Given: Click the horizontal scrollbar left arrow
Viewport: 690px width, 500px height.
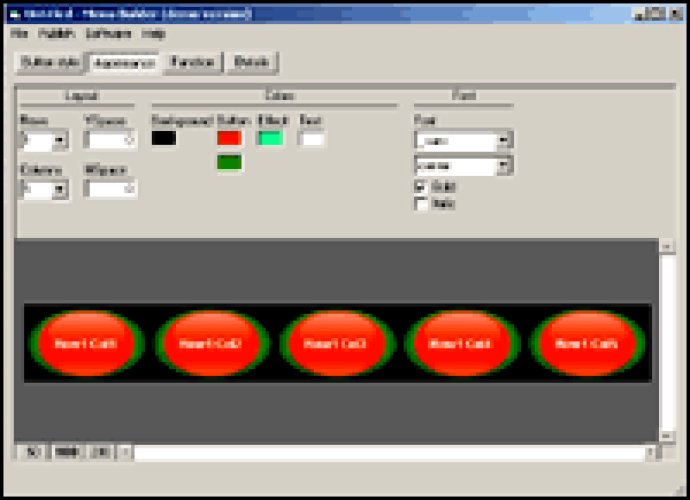Looking at the screenshot, I should (x=125, y=452).
